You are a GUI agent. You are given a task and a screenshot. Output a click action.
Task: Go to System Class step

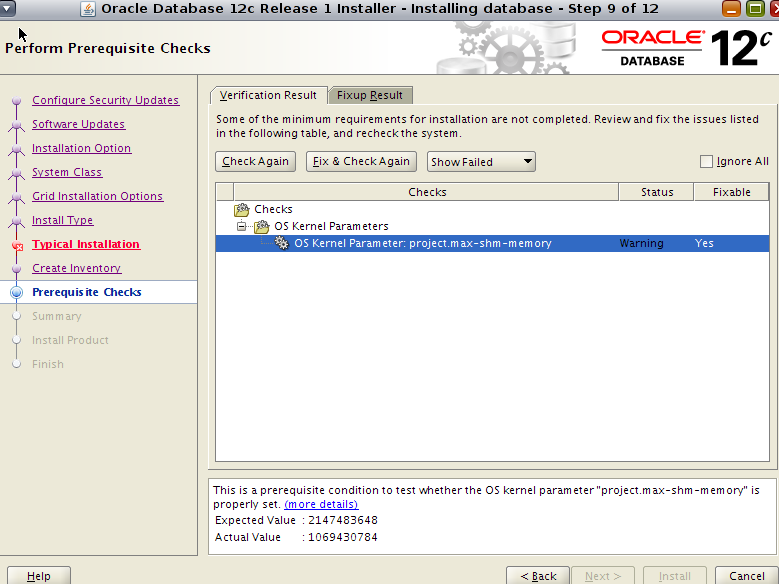click(x=67, y=172)
